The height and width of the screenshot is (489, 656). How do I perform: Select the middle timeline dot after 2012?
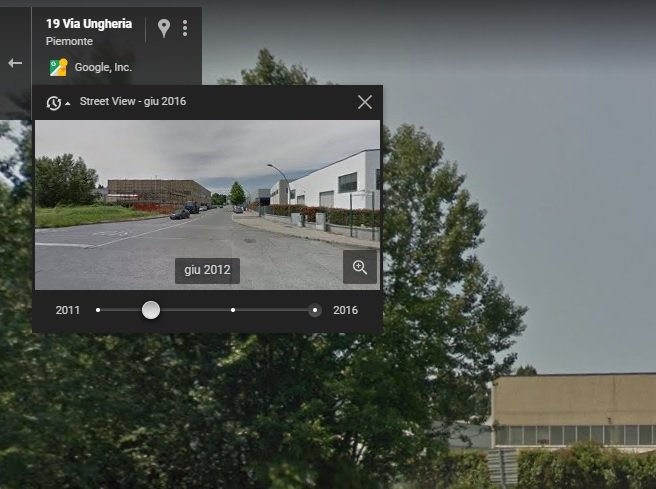coord(233,310)
